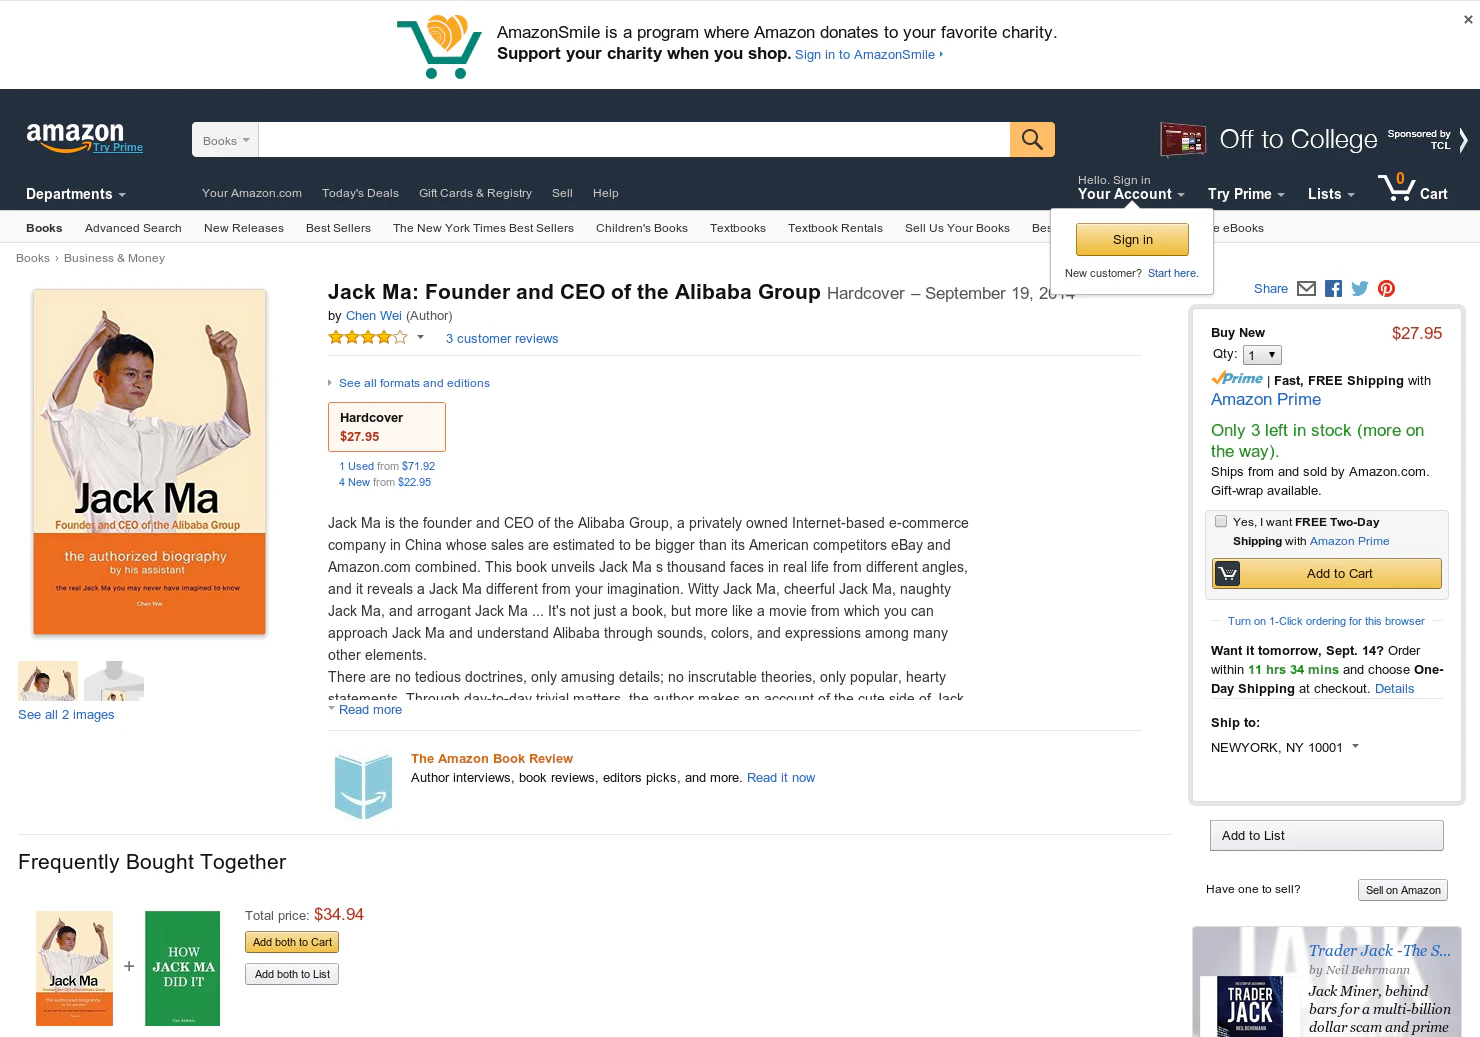The width and height of the screenshot is (1480, 1037).
Task: Close the AmazonSmile banner
Action: point(1468,19)
